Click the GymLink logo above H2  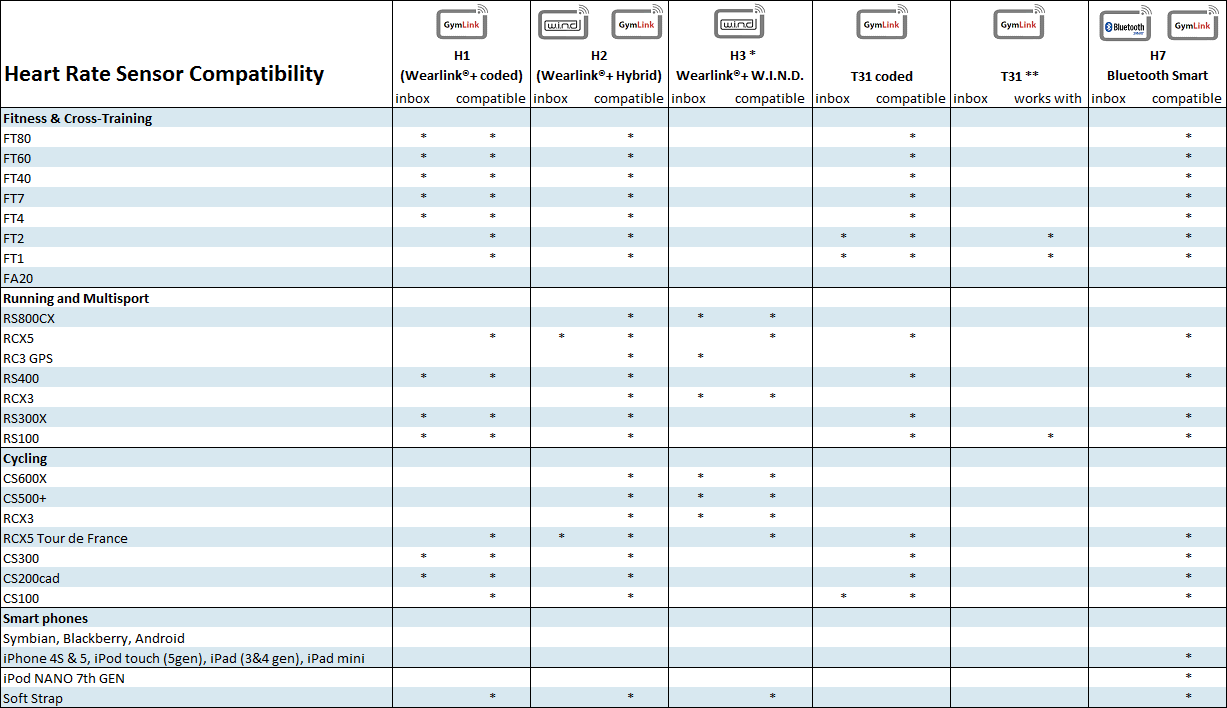coord(636,23)
